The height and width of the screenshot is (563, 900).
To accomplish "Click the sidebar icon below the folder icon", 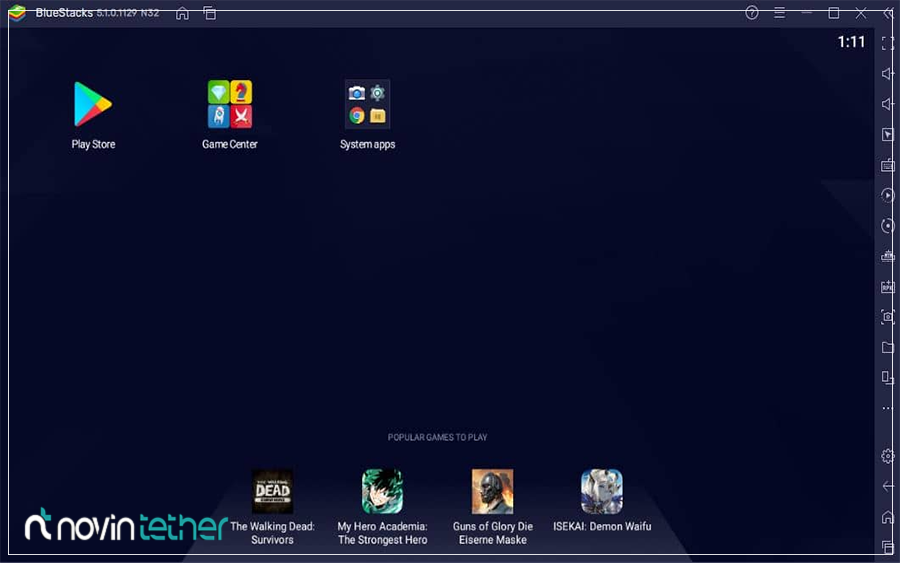I will tap(887, 378).
